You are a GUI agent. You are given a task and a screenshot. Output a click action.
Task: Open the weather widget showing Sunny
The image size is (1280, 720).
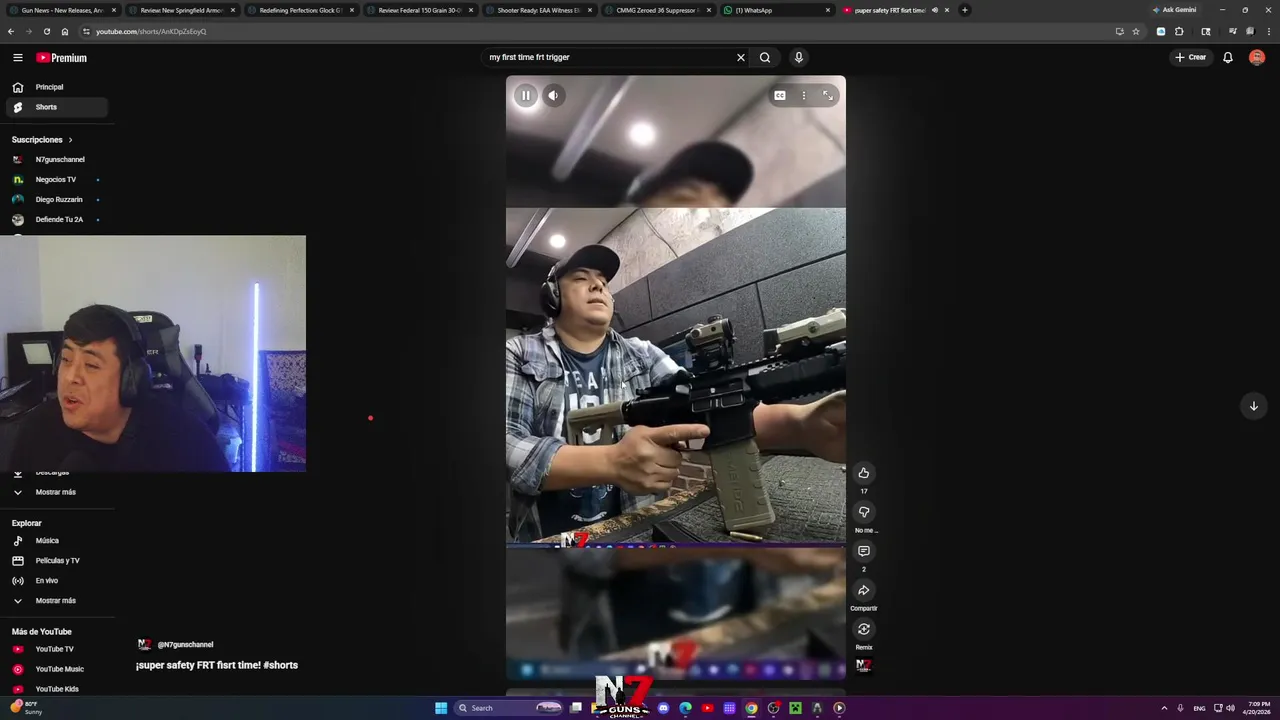point(28,708)
